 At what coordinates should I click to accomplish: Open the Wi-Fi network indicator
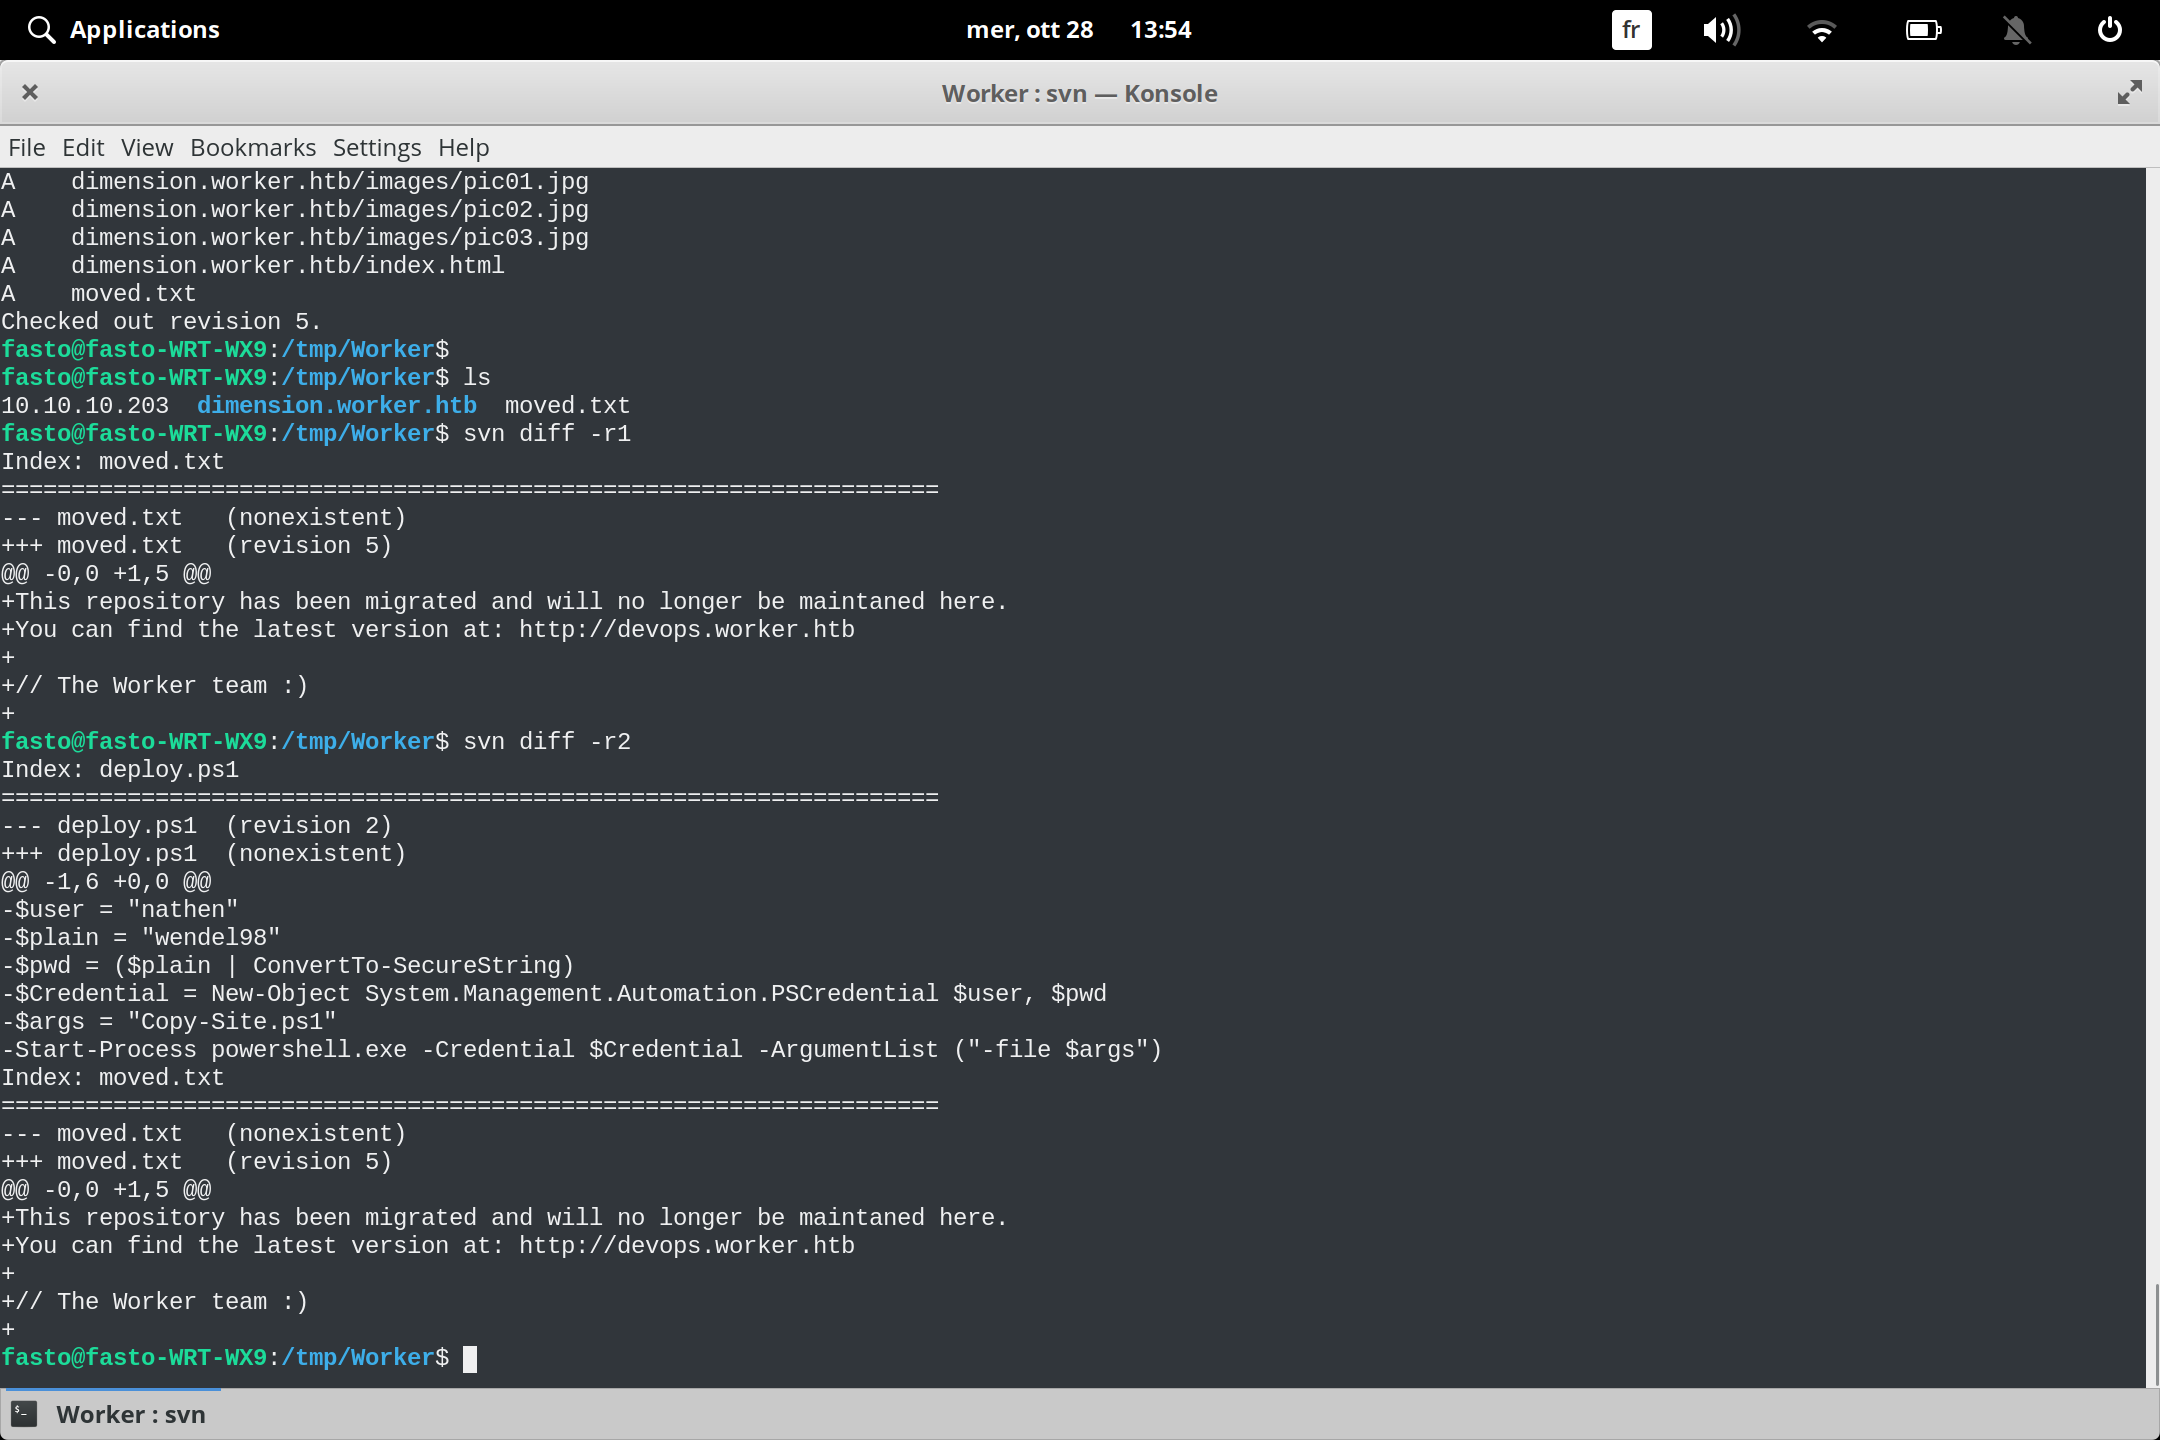pyautogui.click(x=1822, y=30)
